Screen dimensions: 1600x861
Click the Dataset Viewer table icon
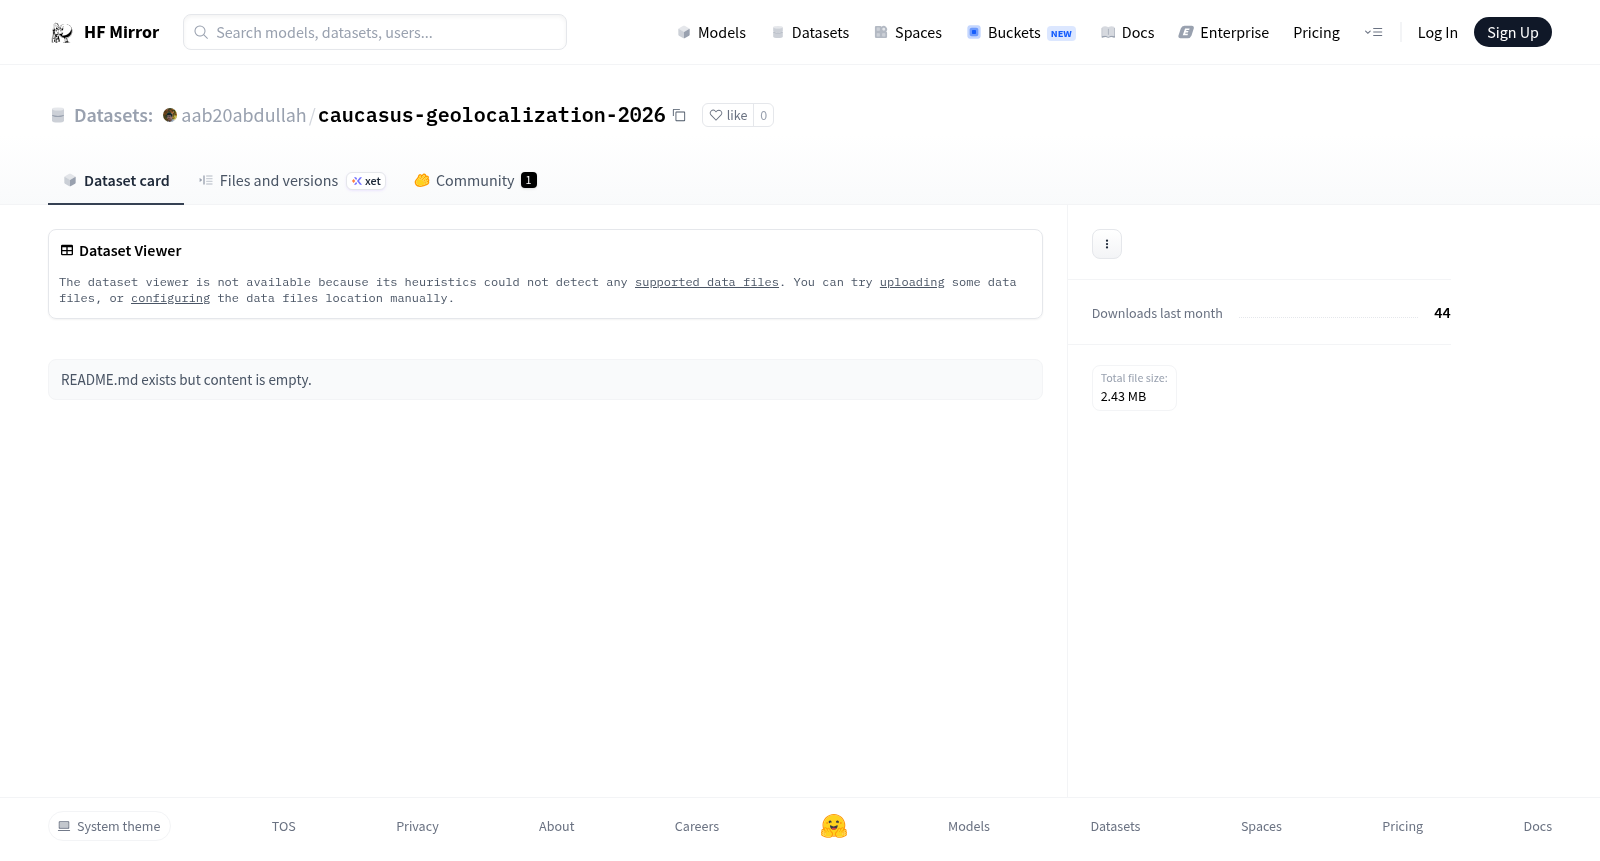pos(67,250)
